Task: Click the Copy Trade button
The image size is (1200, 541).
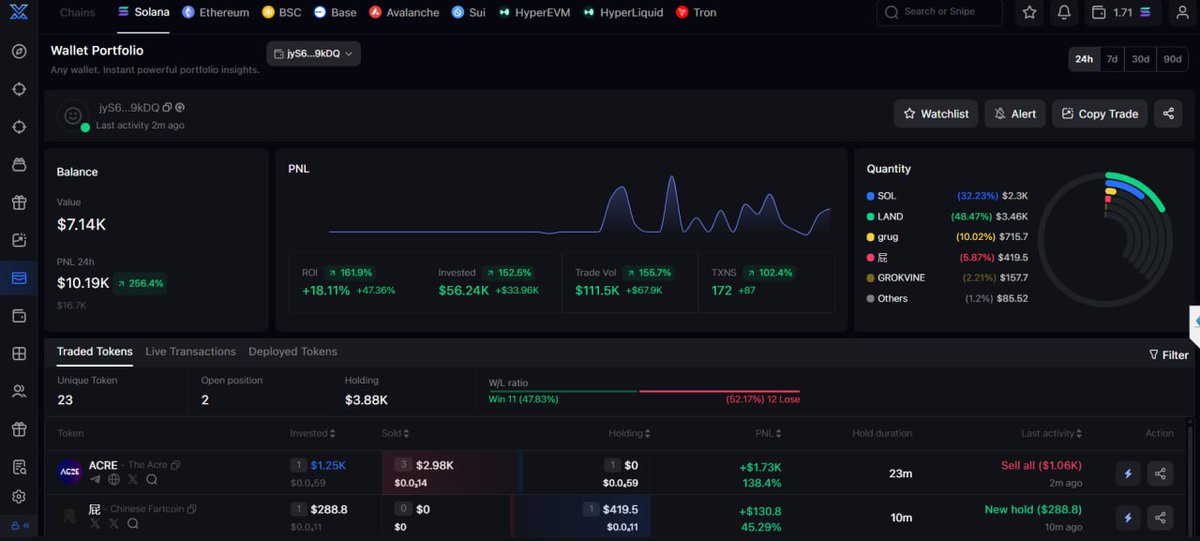Action: point(1100,114)
